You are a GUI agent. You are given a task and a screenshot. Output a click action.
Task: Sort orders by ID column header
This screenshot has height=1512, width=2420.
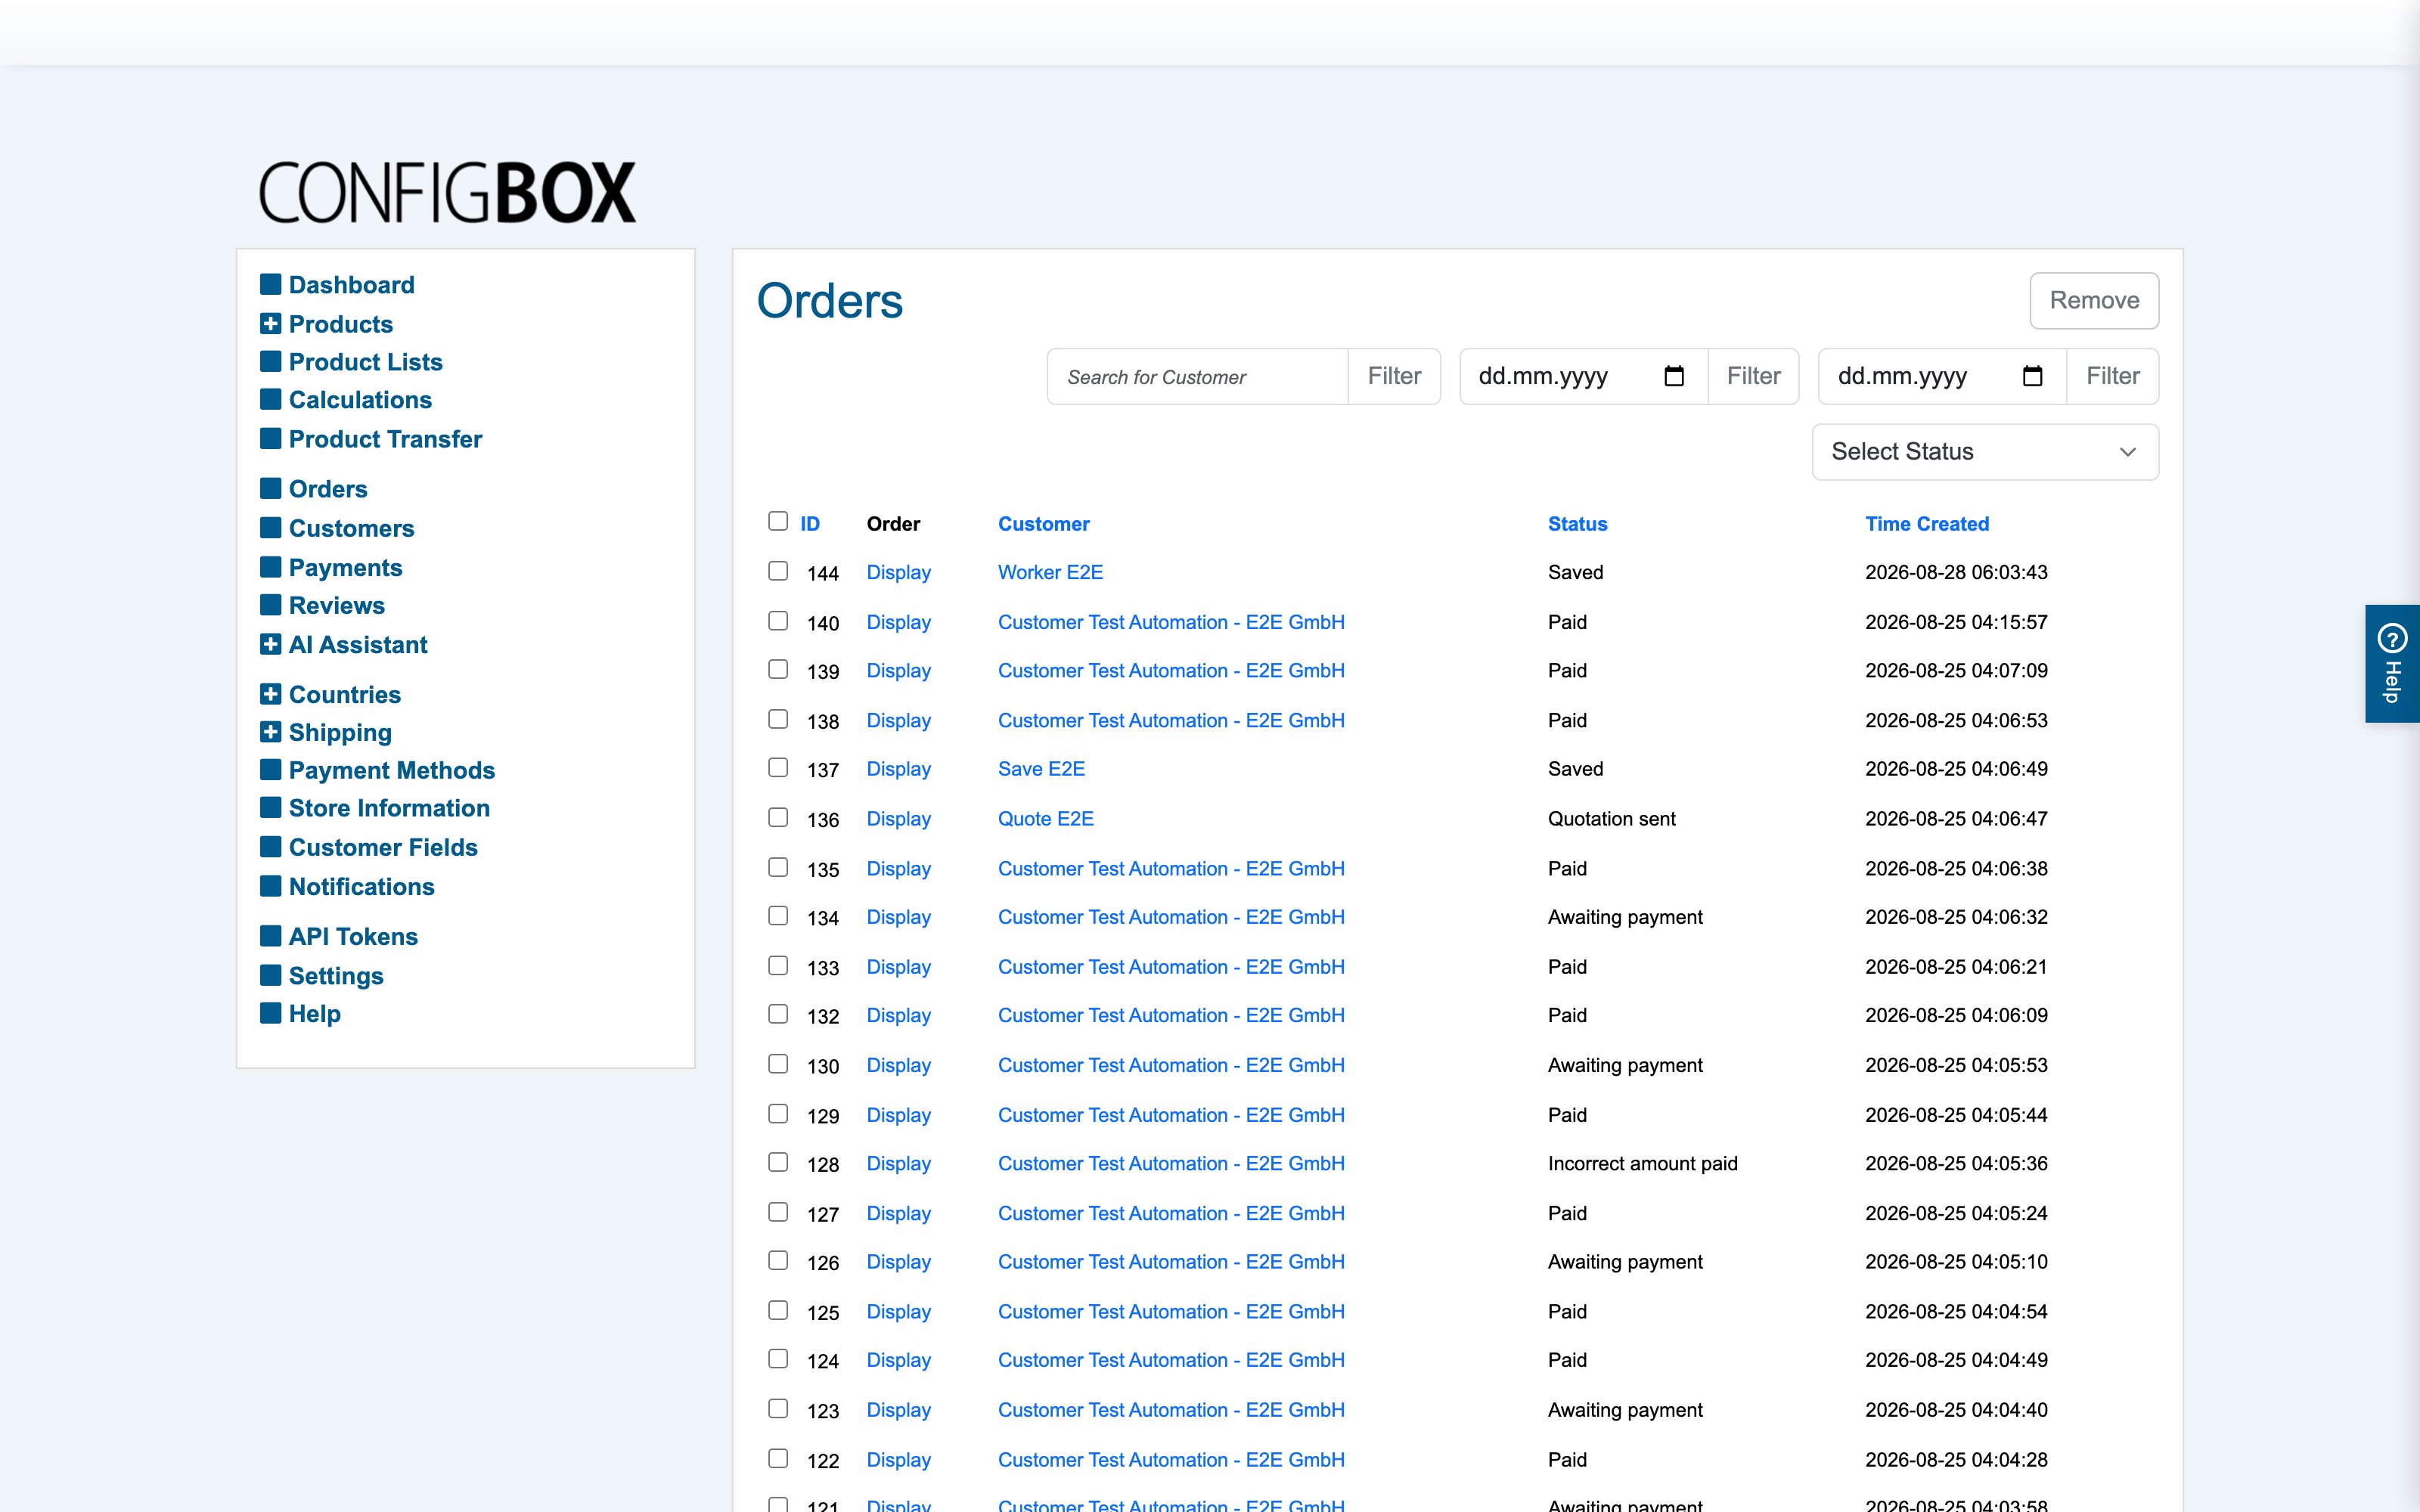point(810,524)
